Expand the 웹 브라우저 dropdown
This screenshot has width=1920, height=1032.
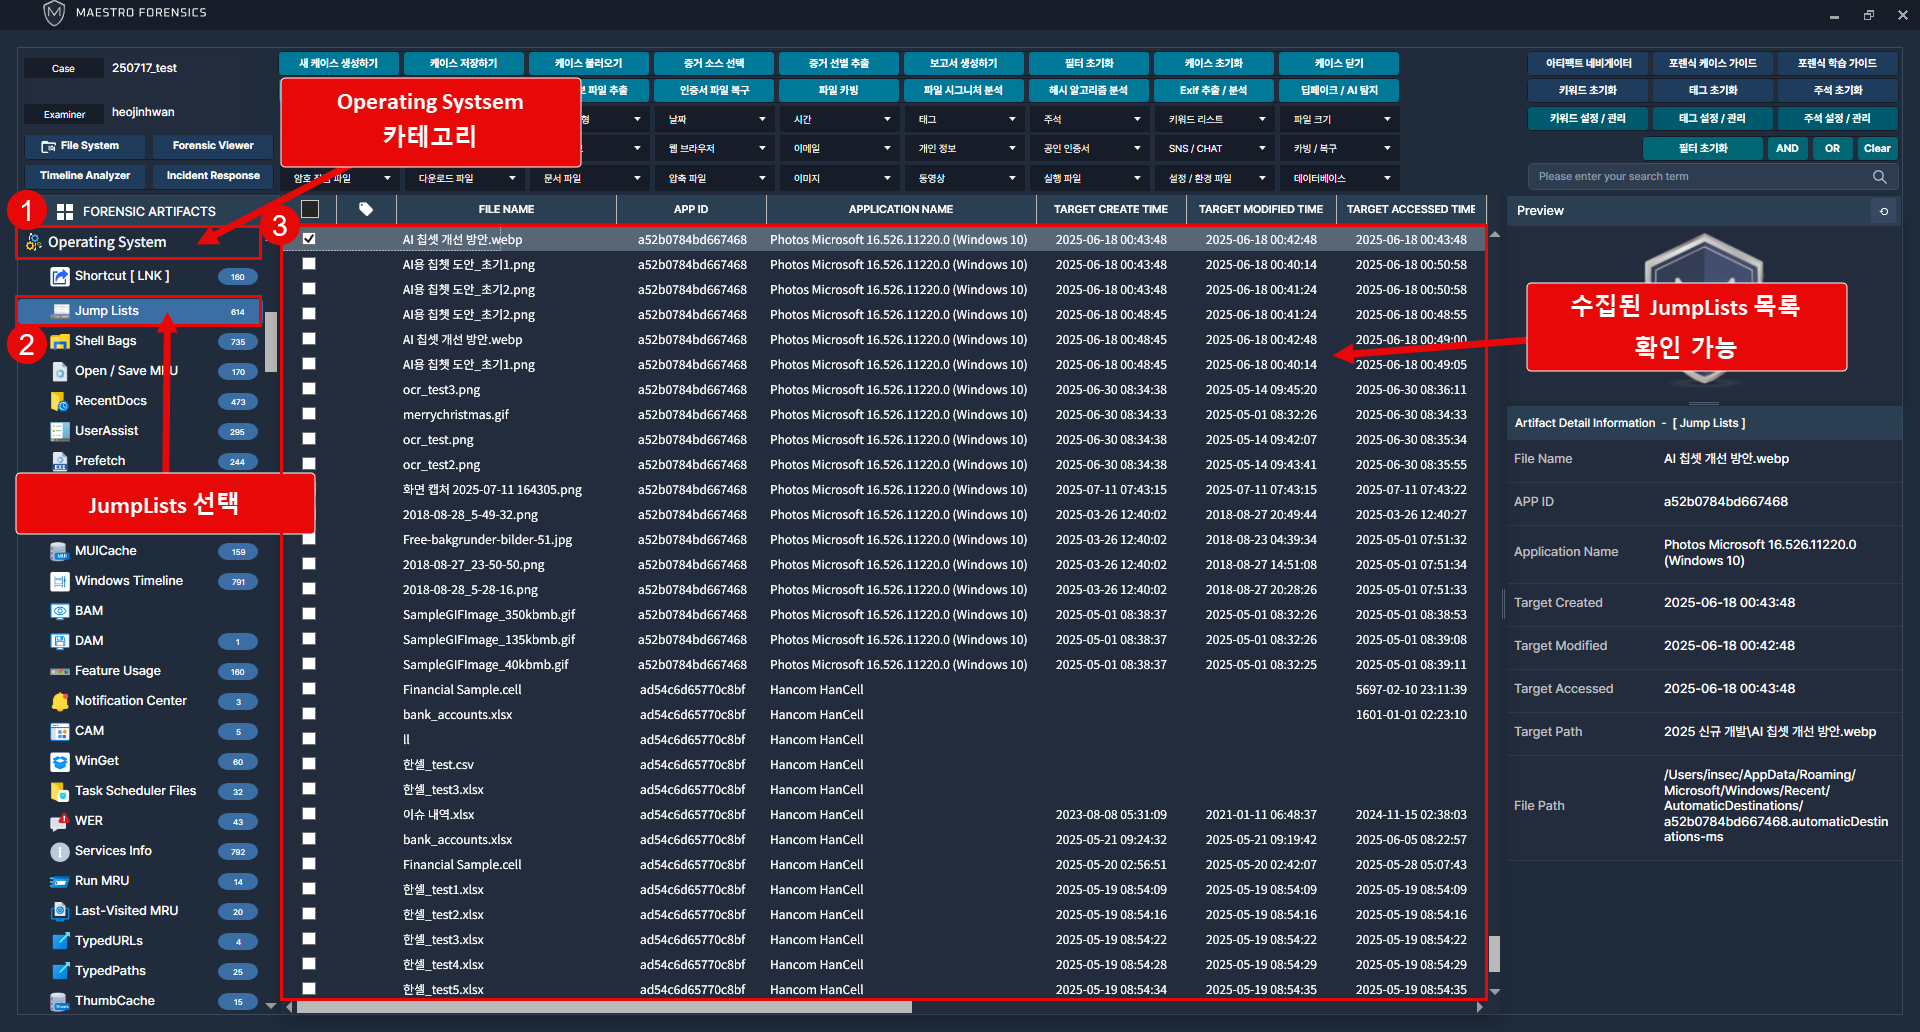point(716,148)
